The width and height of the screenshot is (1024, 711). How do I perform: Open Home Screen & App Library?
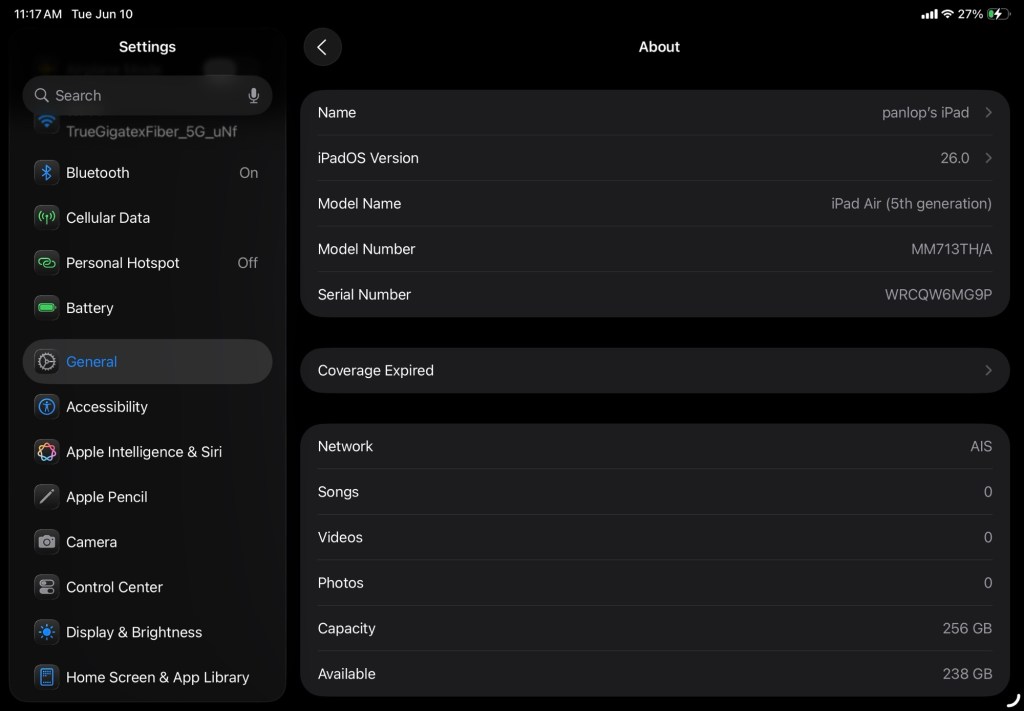tap(157, 677)
